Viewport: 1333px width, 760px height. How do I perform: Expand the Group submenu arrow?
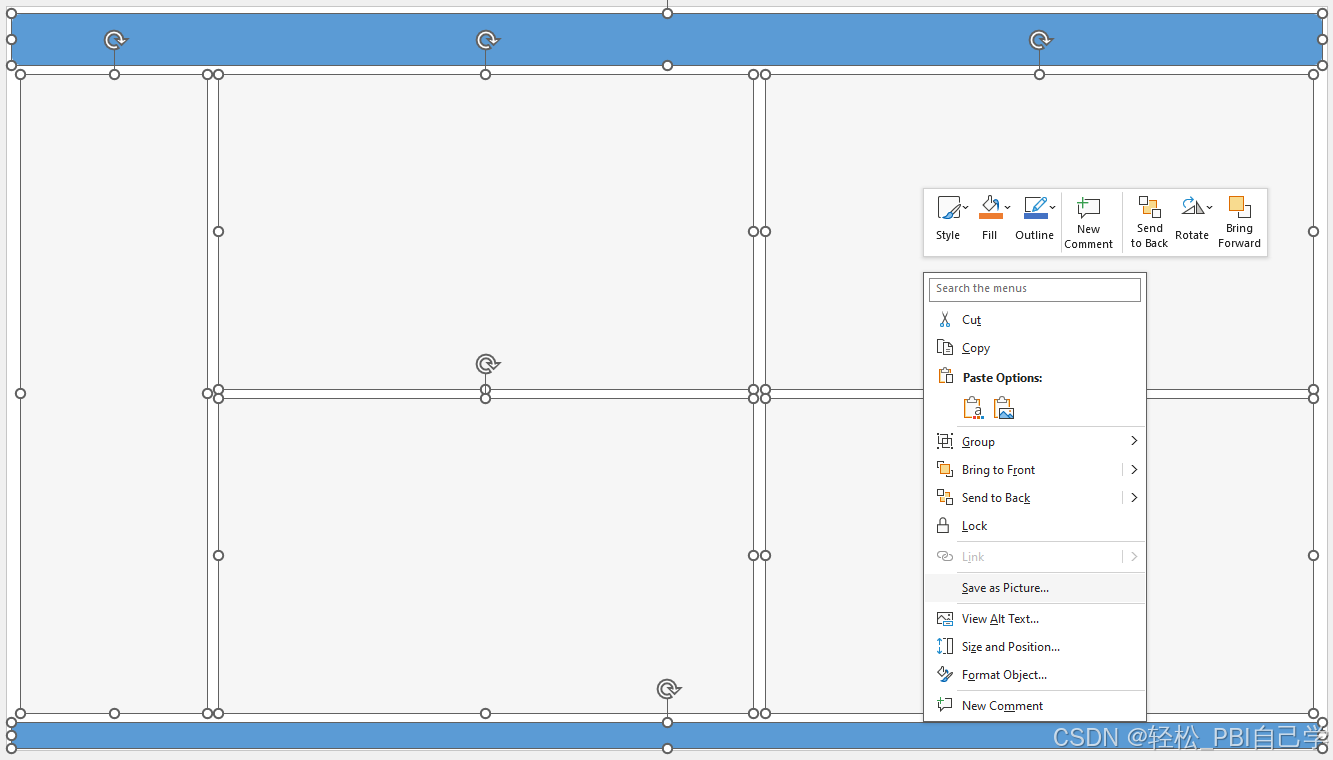click(x=1134, y=441)
